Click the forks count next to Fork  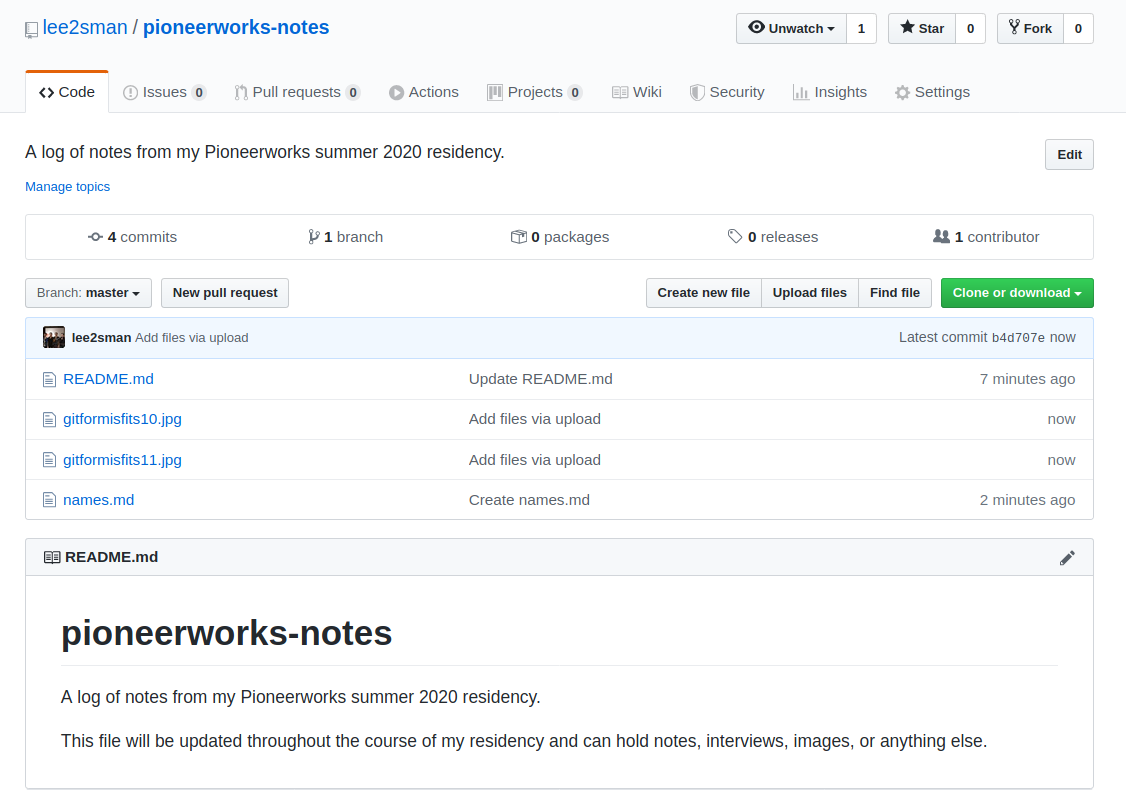coord(1078,29)
